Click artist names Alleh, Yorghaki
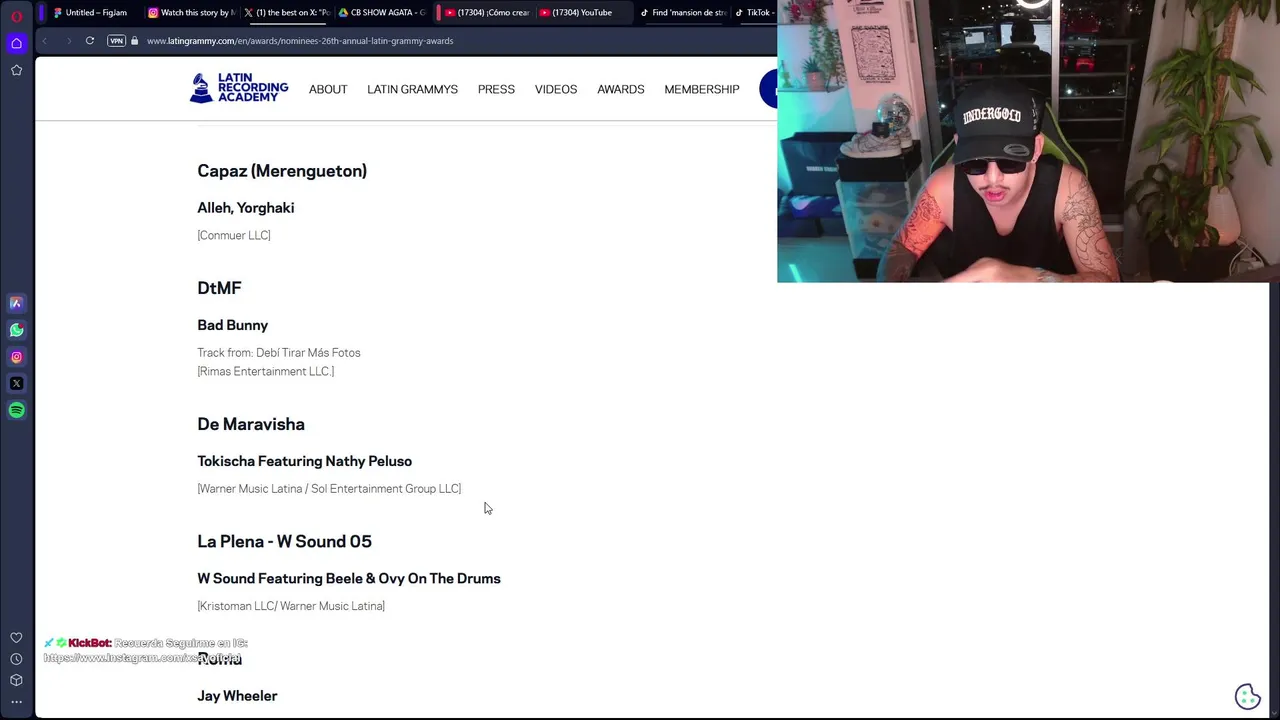This screenshot has width=1280, height=720. point(246,208)
